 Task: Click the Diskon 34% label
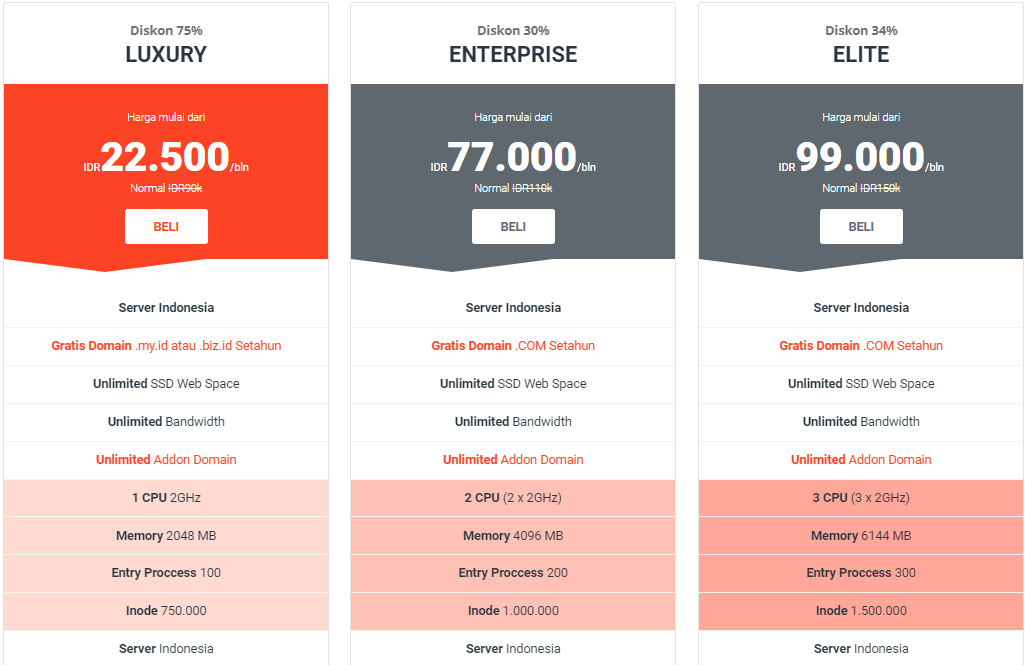[x=861, y=30]
